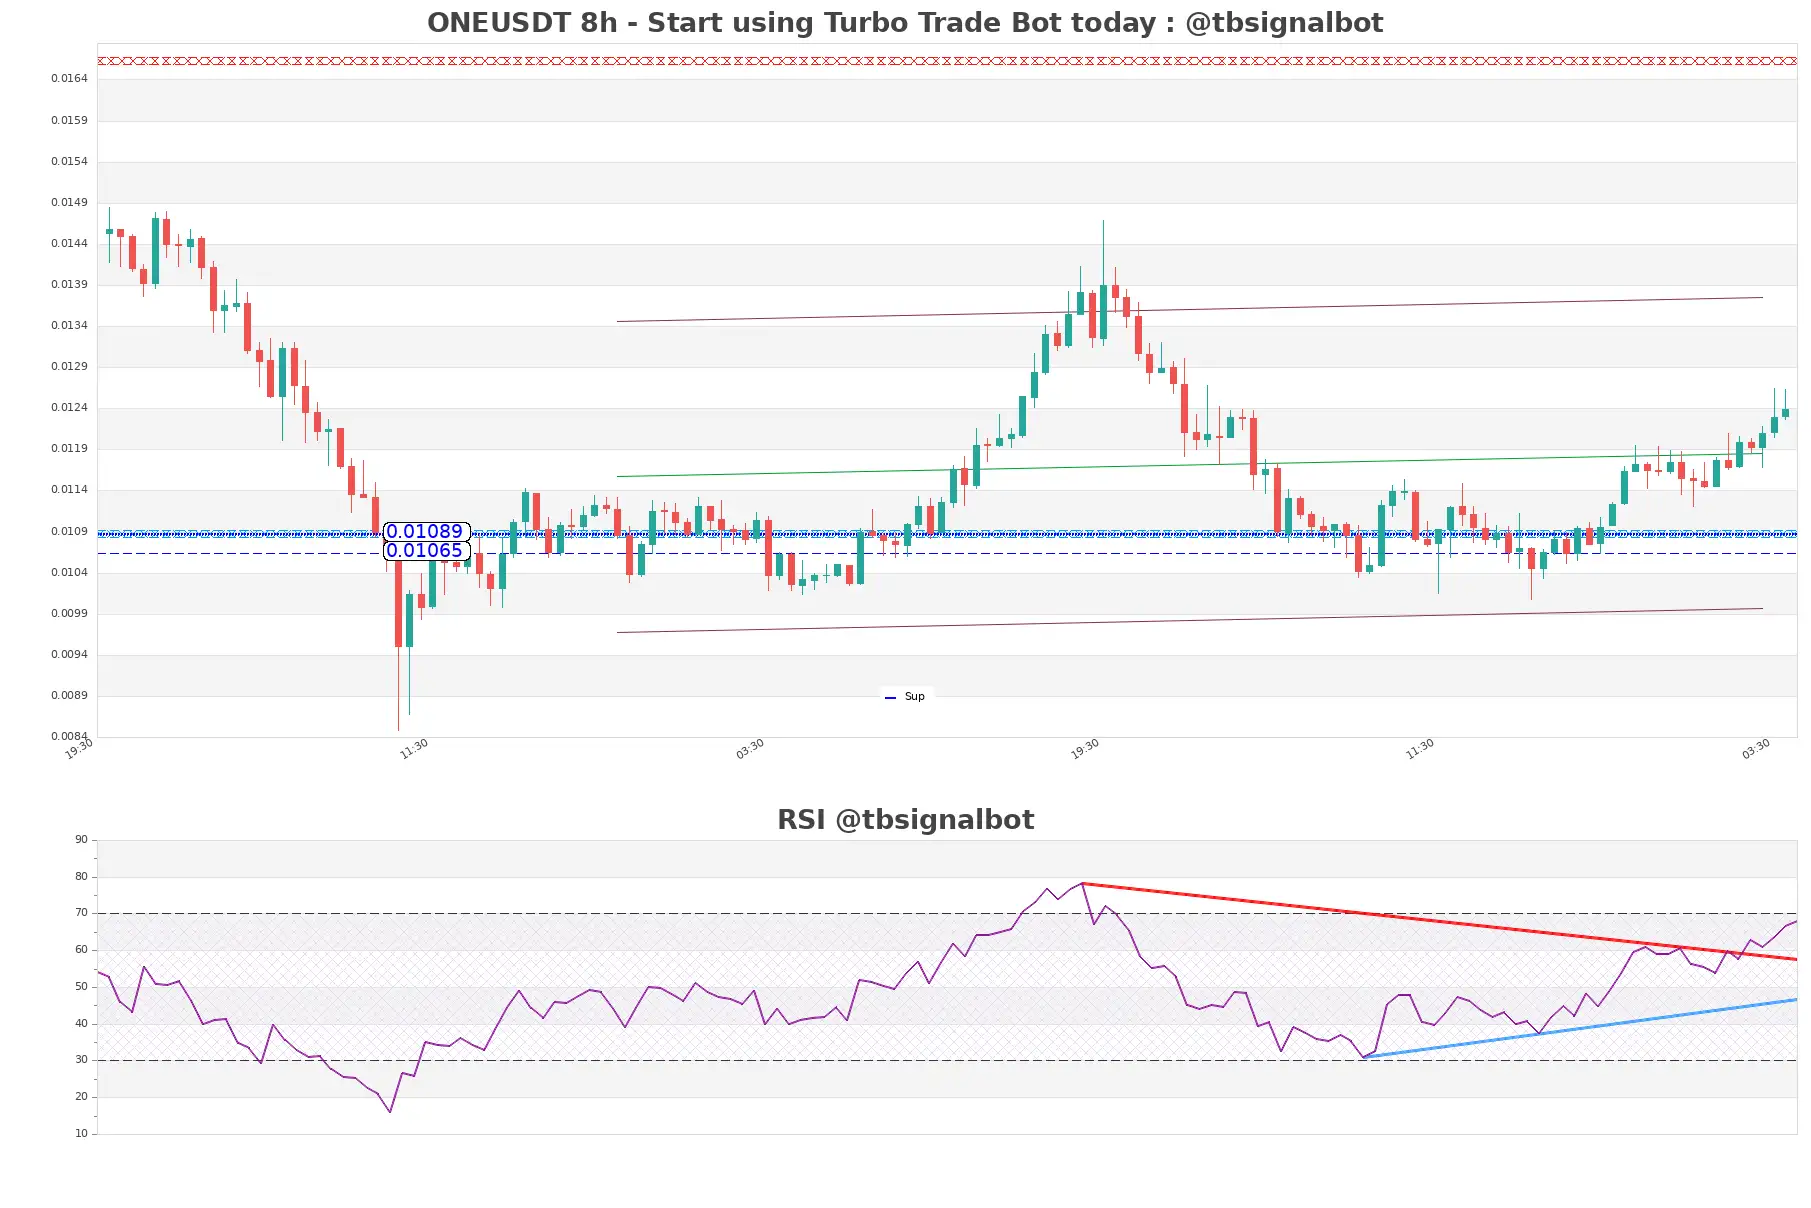Click the red descending RSI trendline

pos(1439,921)
